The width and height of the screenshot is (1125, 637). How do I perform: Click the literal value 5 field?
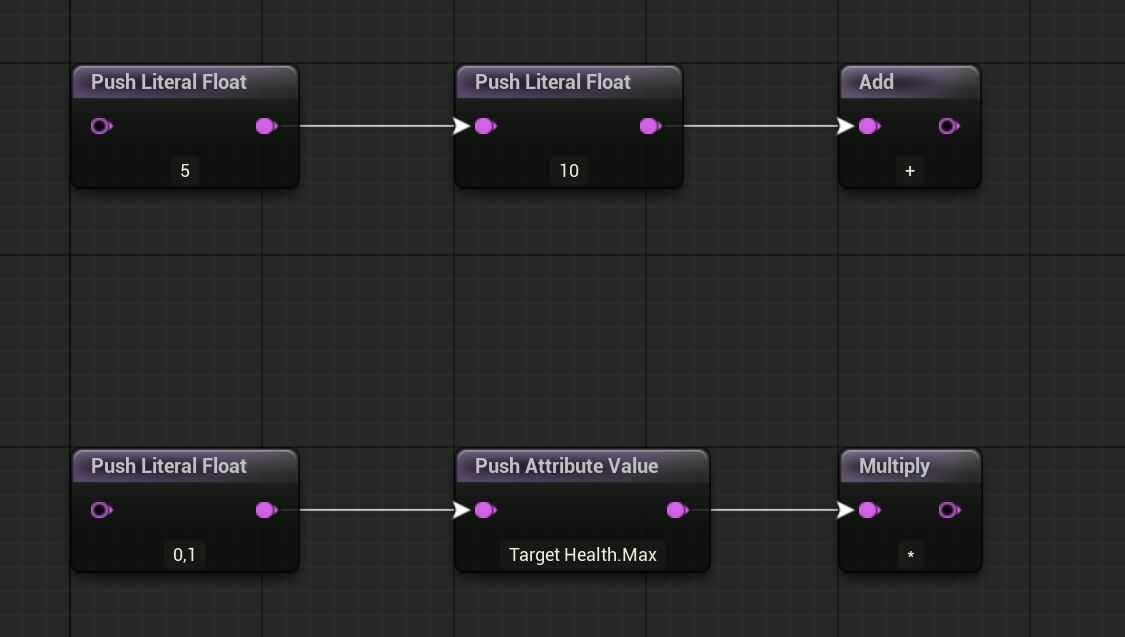(185, 171)
